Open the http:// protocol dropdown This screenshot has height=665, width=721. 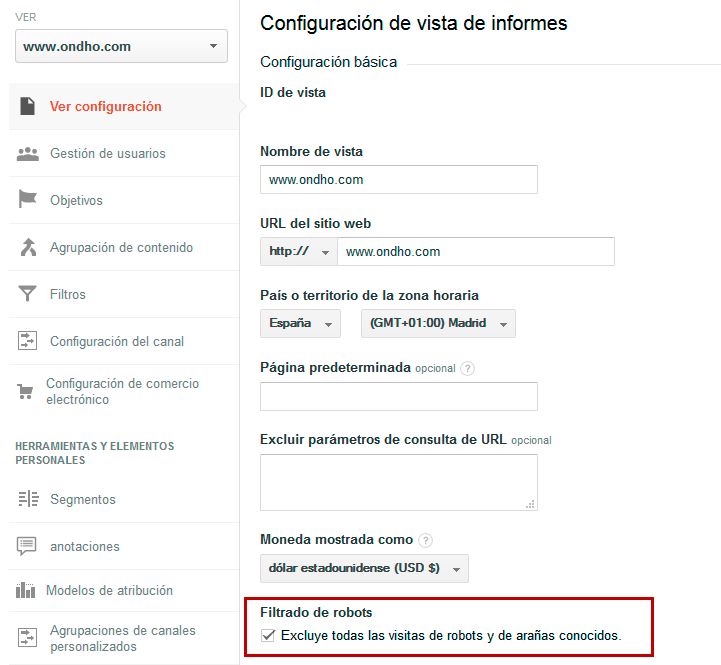[x=299, y=252]
